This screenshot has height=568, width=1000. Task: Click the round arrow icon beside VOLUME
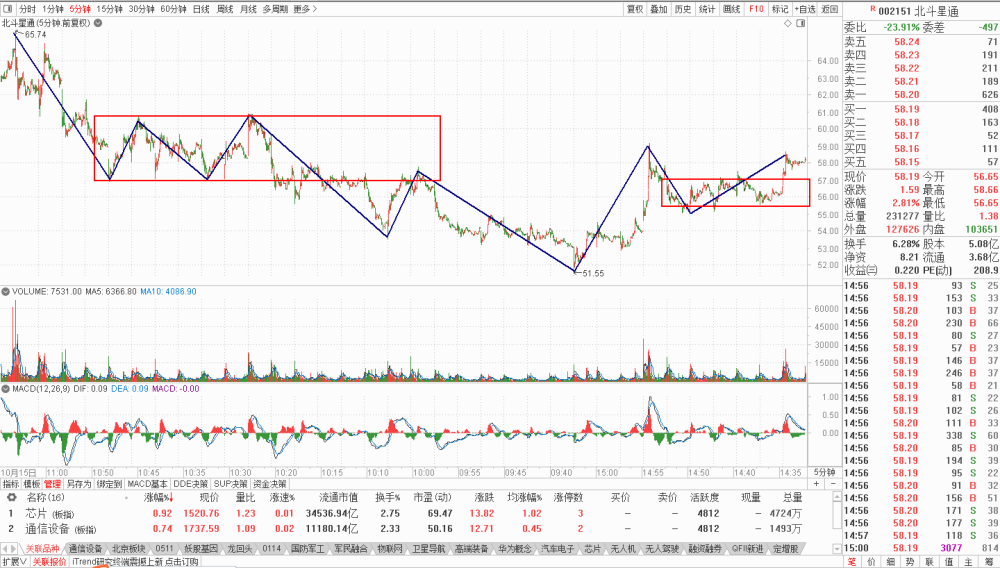(5, 291)
